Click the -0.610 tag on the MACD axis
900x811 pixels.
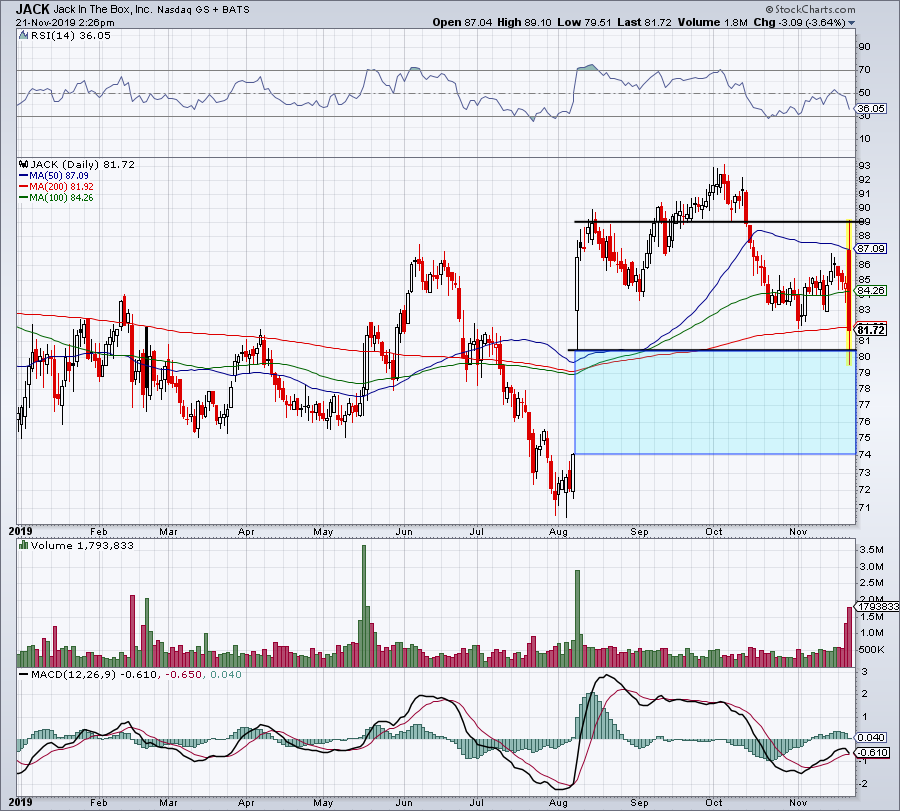pos(873,752)
